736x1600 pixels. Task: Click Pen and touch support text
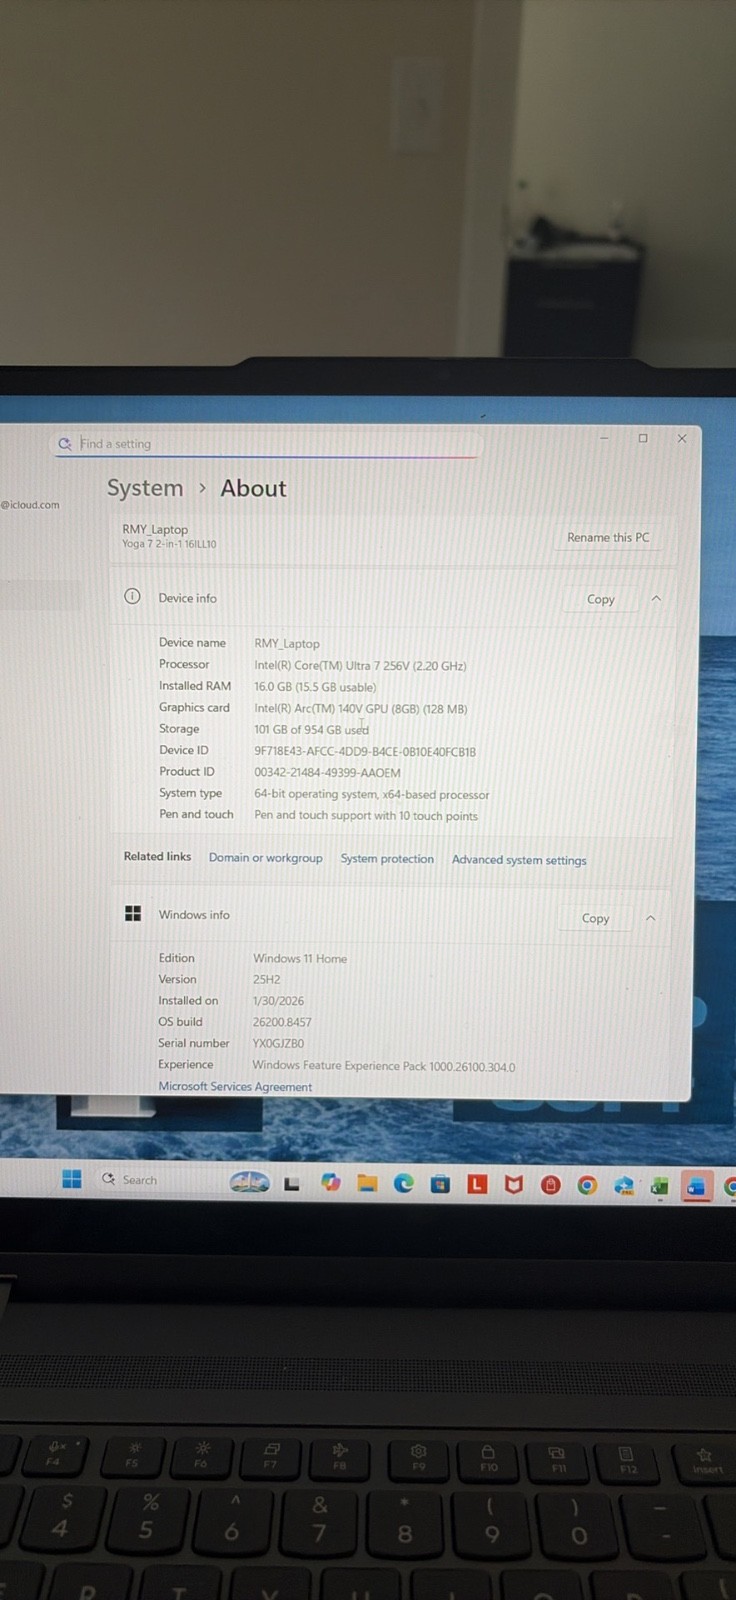[366, 816]
